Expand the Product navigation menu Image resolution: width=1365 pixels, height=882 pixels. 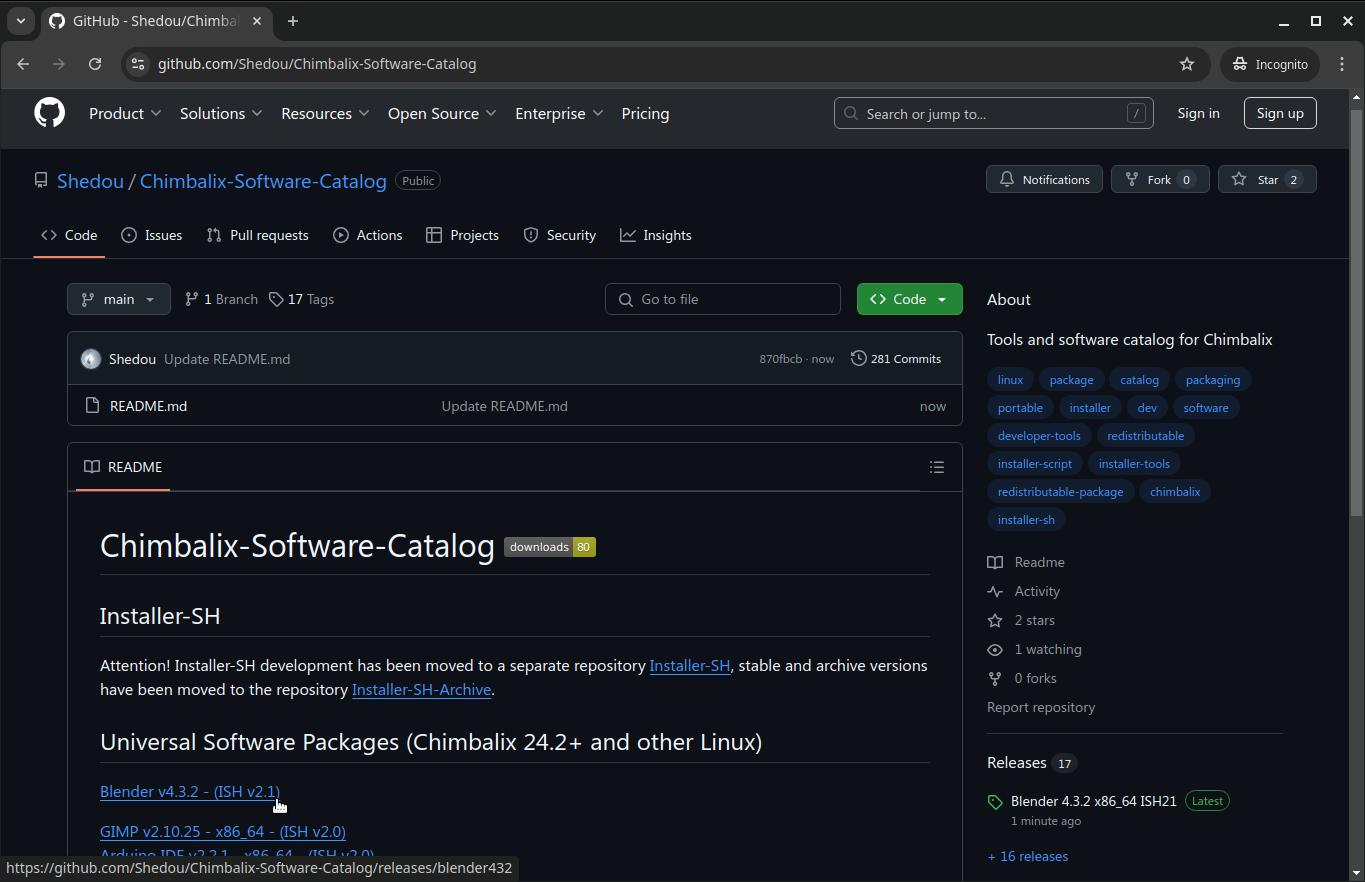coord(125,114)
